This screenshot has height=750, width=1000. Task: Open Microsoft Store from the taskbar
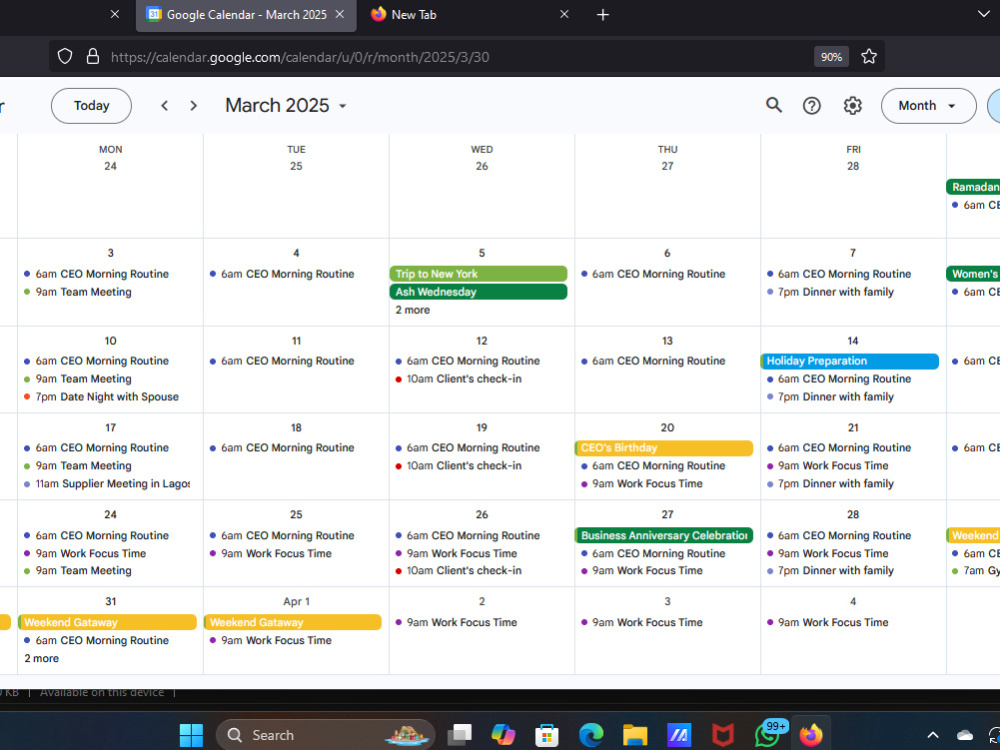(x=547, y=735)
